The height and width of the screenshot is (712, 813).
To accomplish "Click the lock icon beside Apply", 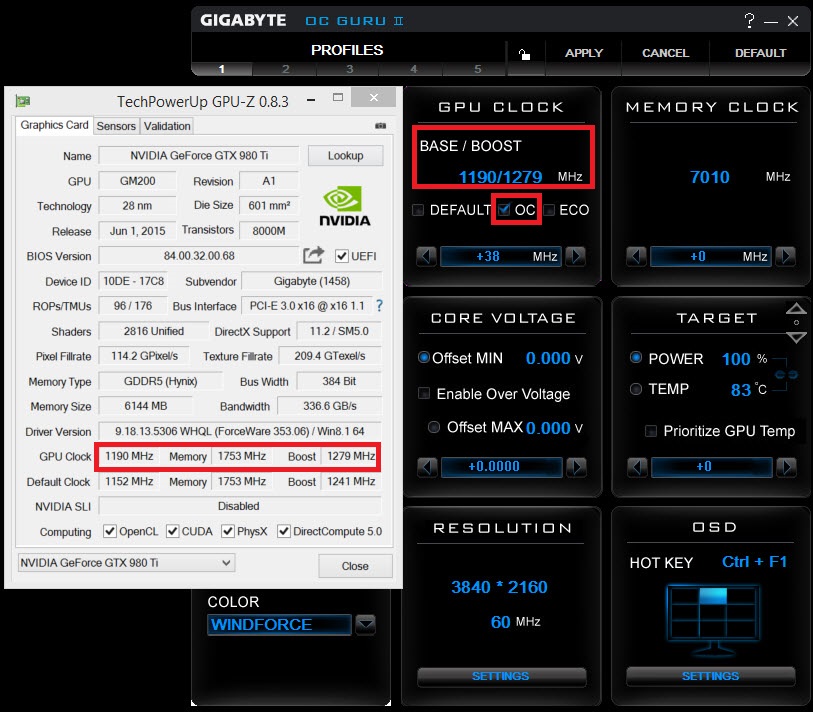I will (524, 53).
